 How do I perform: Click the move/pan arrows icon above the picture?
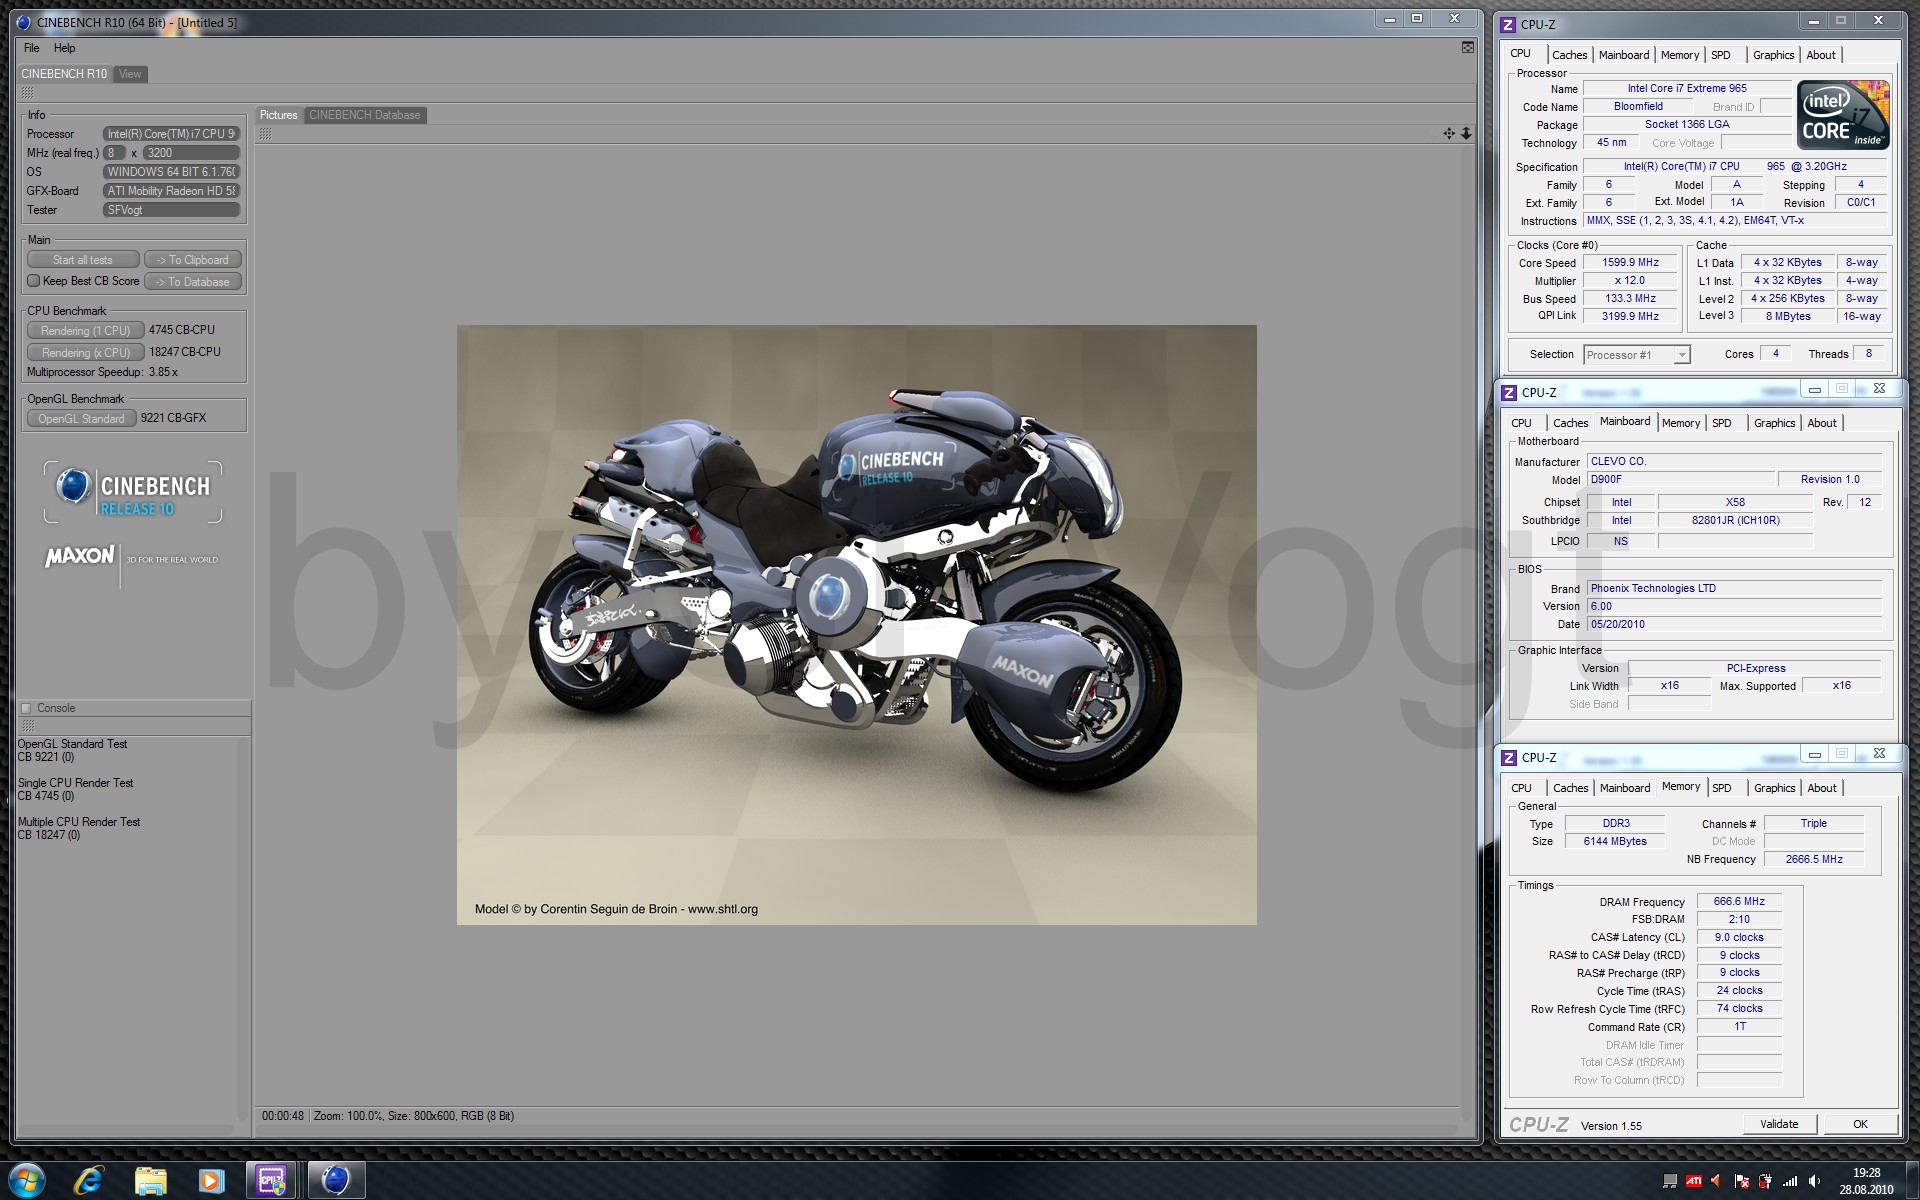[x=1449, y=133]
